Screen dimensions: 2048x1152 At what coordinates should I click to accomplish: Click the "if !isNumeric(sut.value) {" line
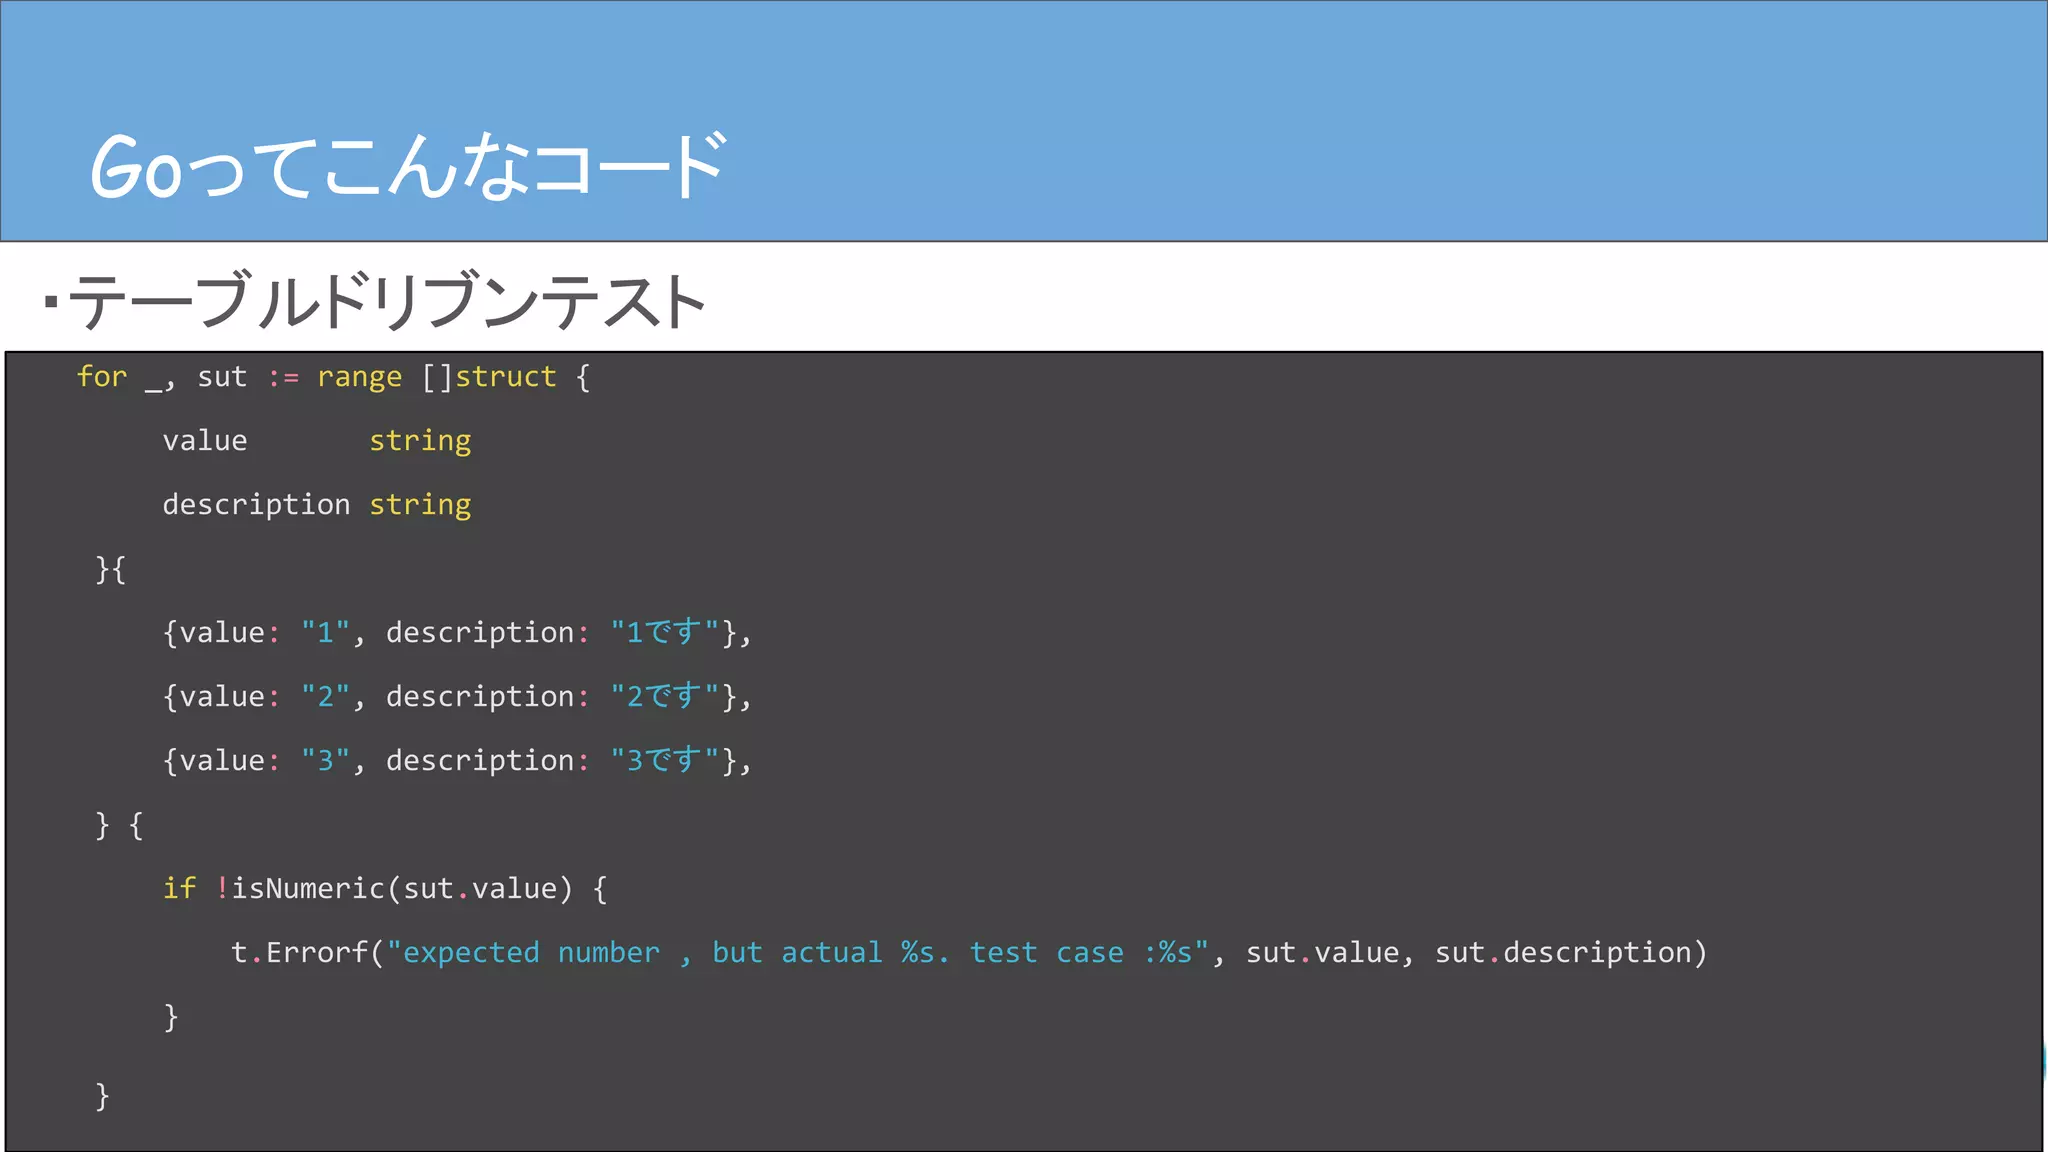pos(385,889)
